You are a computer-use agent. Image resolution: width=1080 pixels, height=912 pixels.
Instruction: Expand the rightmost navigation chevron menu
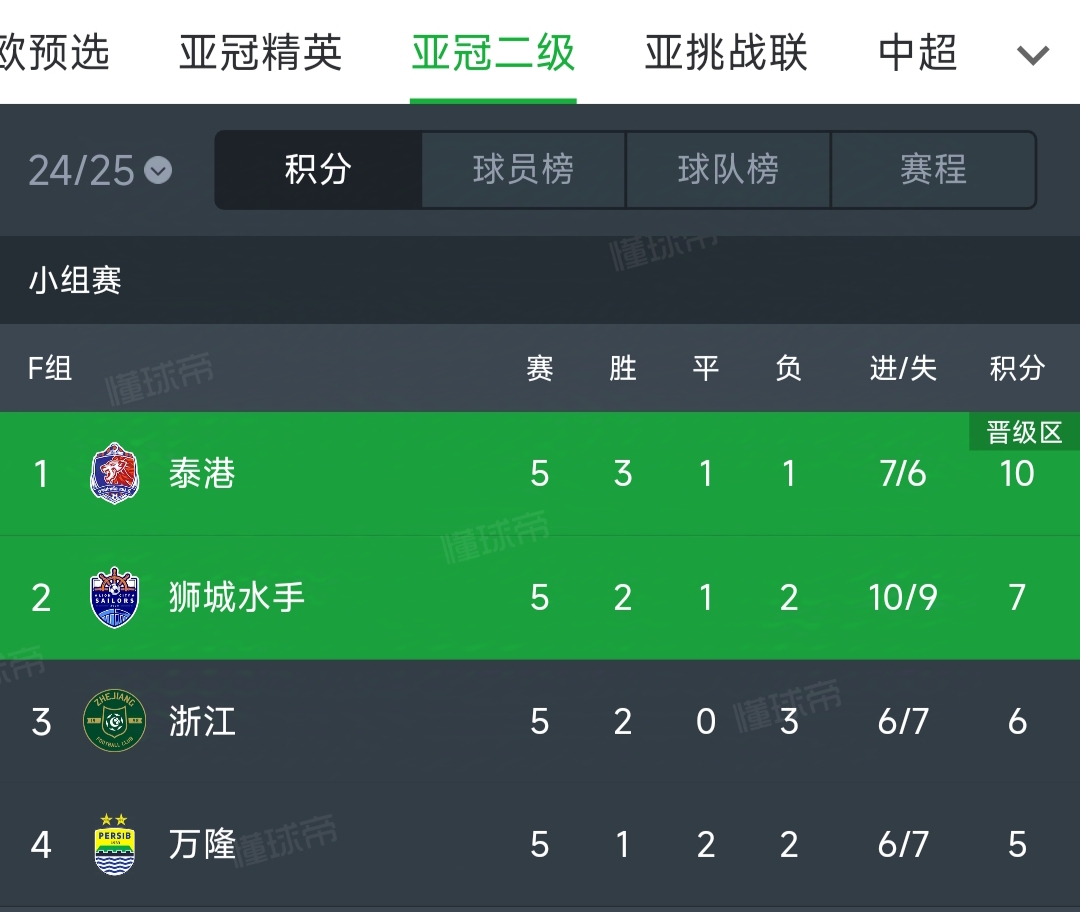click(x=1032, y=55)
